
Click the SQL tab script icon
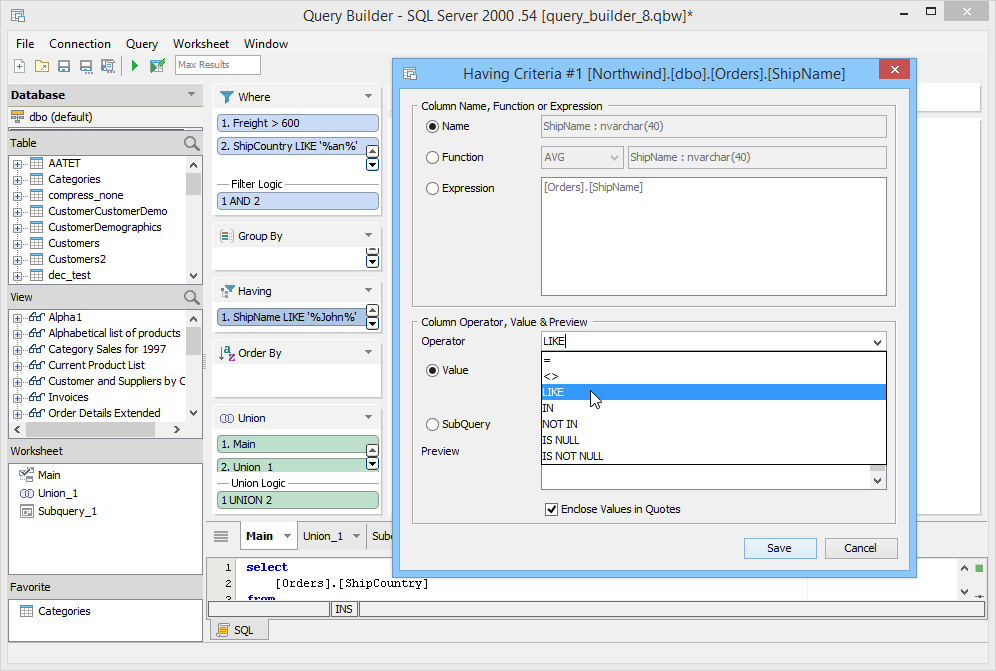click(222, 630)
